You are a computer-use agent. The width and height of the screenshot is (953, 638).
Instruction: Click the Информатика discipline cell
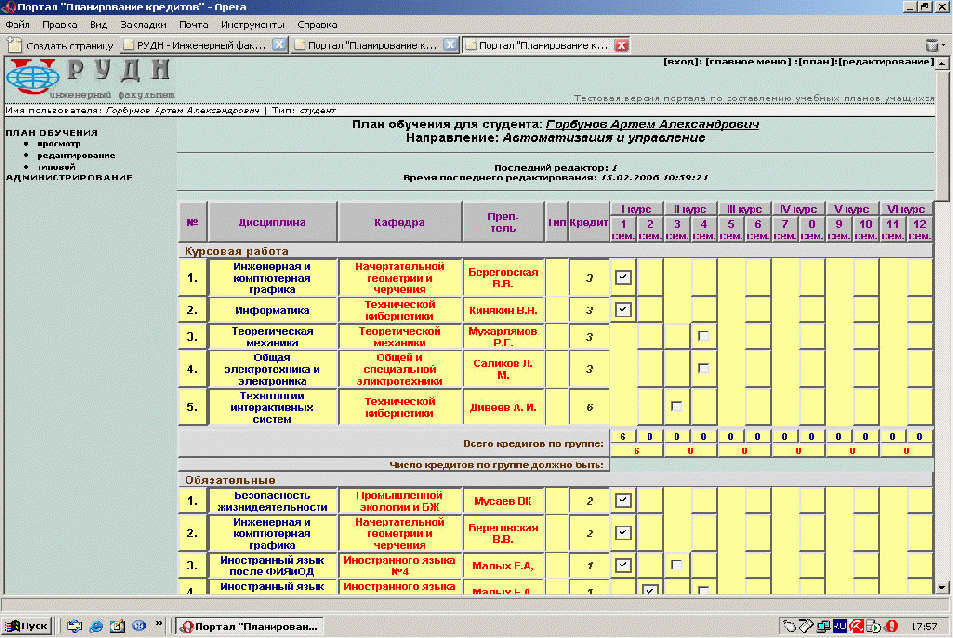point(272,310)
